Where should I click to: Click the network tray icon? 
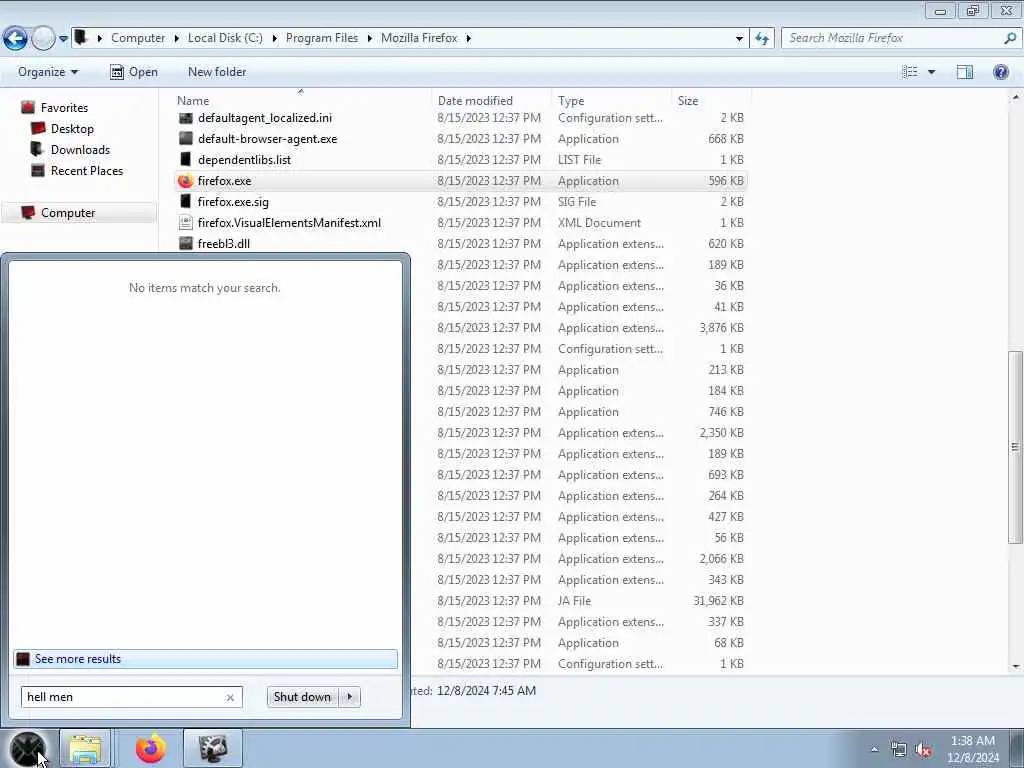[x=899, y=750]
